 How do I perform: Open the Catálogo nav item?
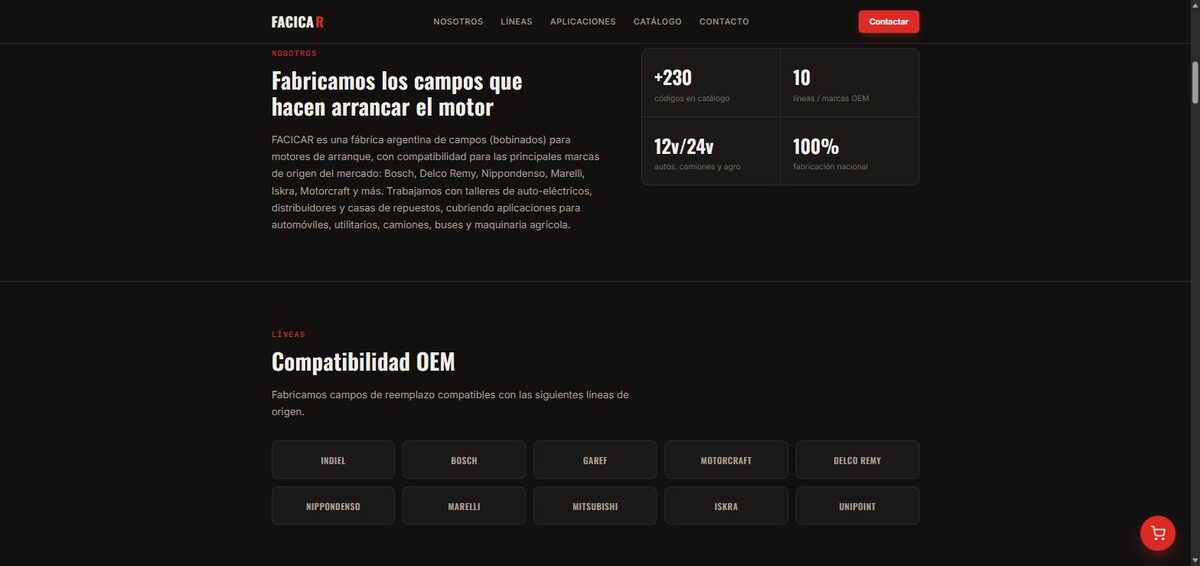coord(657,22)
